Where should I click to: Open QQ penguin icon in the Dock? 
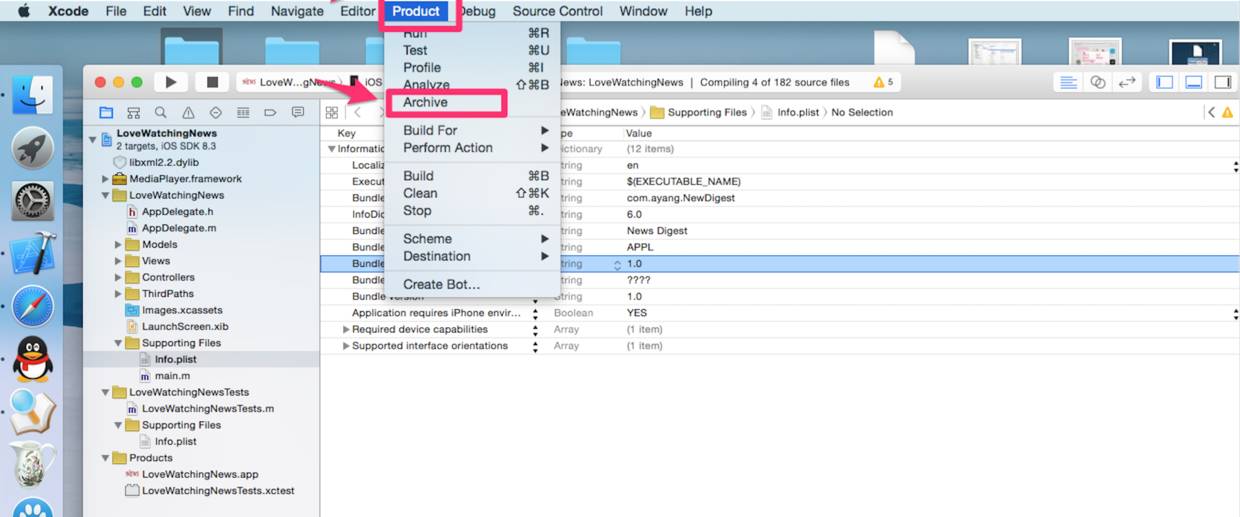[x=32, y=359]
